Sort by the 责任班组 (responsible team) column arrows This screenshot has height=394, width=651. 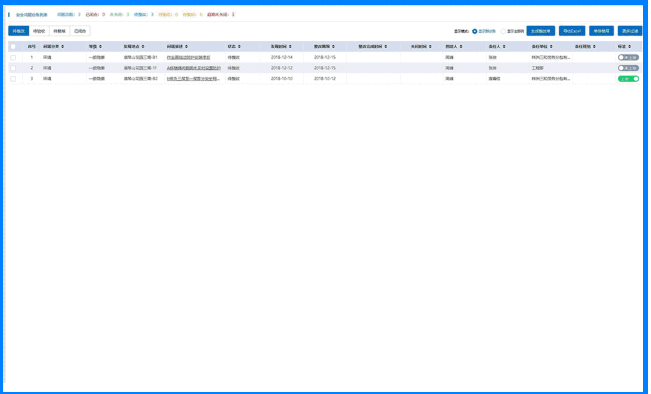tap(594, 46)
